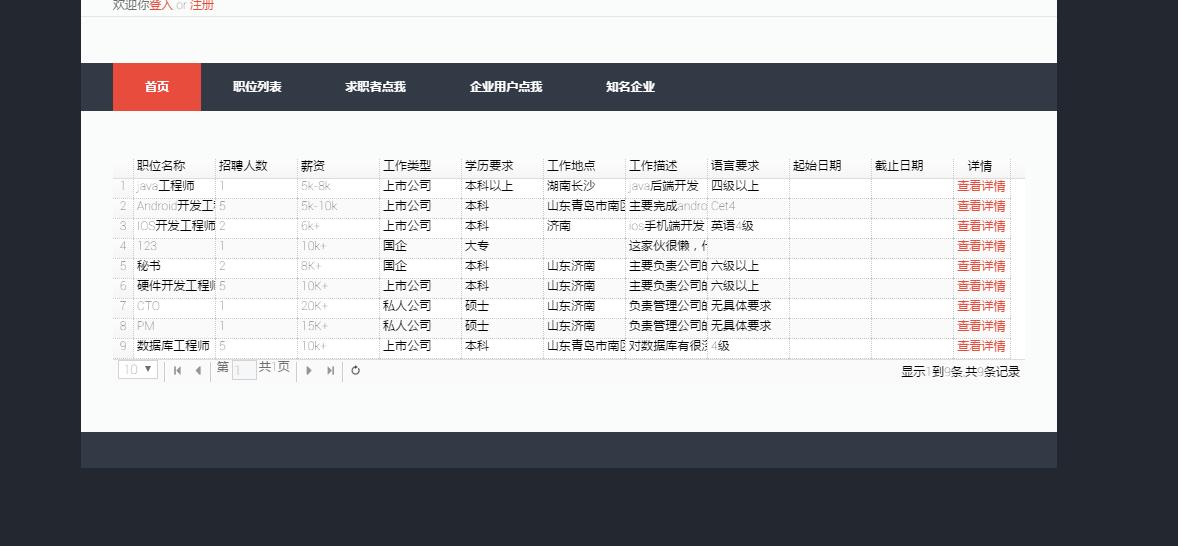Select the 秘书 table row
Screen dimensions: 1178x546
pyautogui.click(x=569, y=266)
